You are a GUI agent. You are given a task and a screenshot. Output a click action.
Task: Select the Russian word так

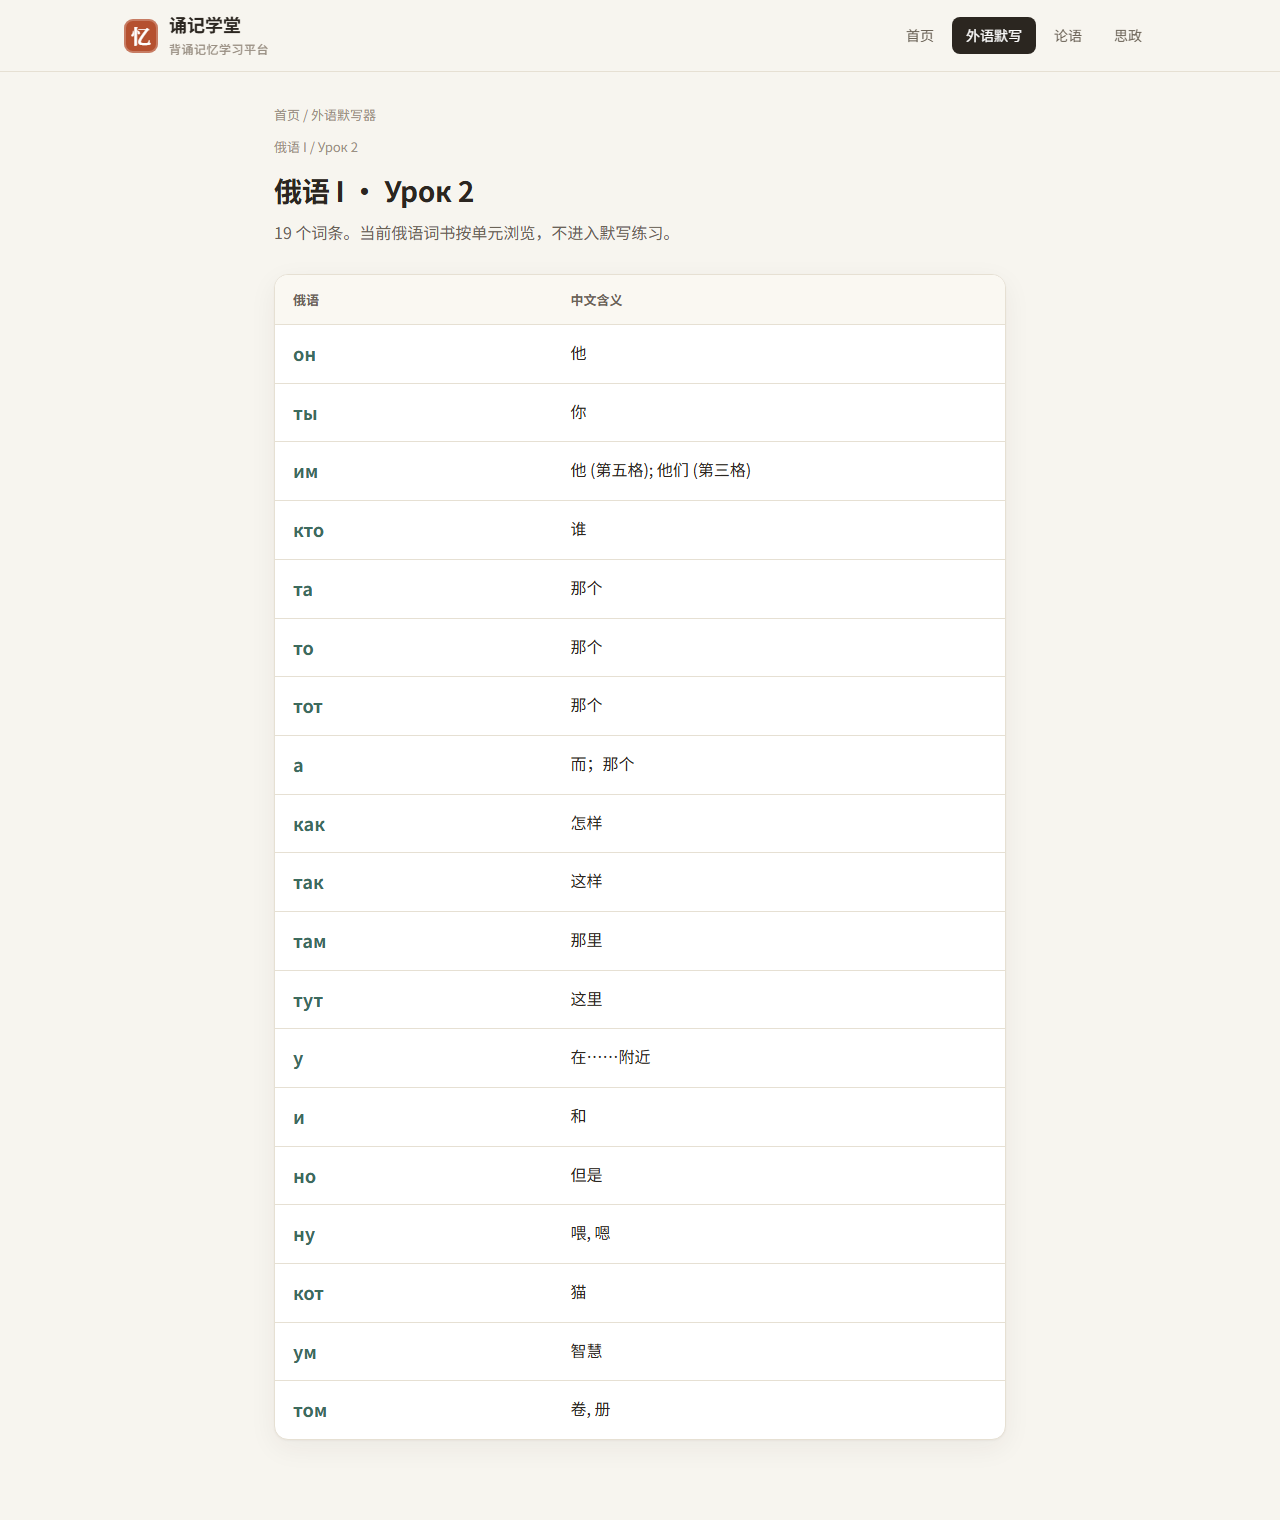(308, 883)
